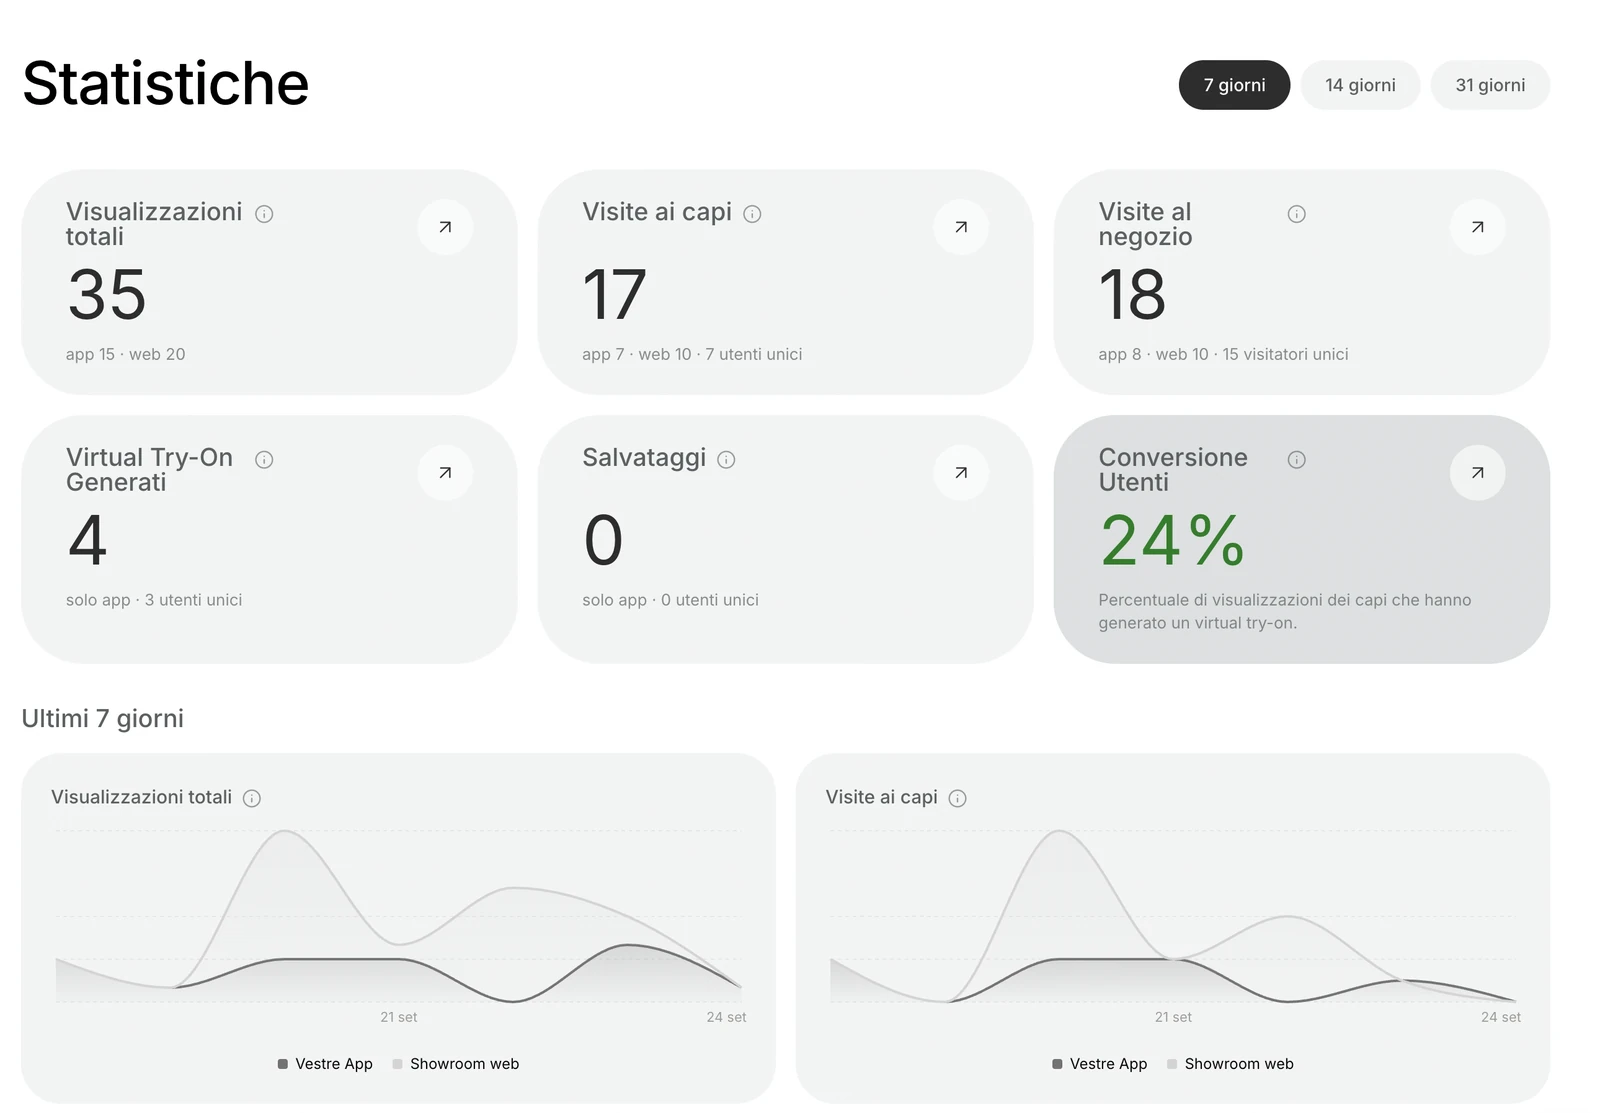Open Visite al negozio card arrow
Screen dimensions: 1600x1113
click(x=1477, y=227)
